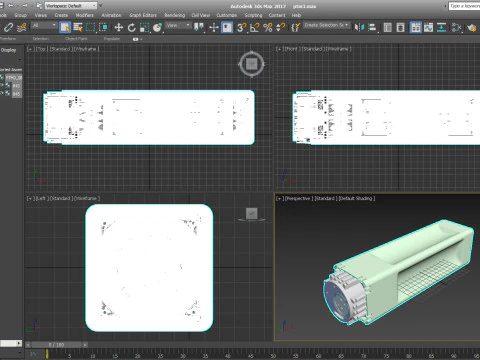This screenshot has height=360, width=480.
Task: Click the Align tool icon
Action: tap(372, 27)
